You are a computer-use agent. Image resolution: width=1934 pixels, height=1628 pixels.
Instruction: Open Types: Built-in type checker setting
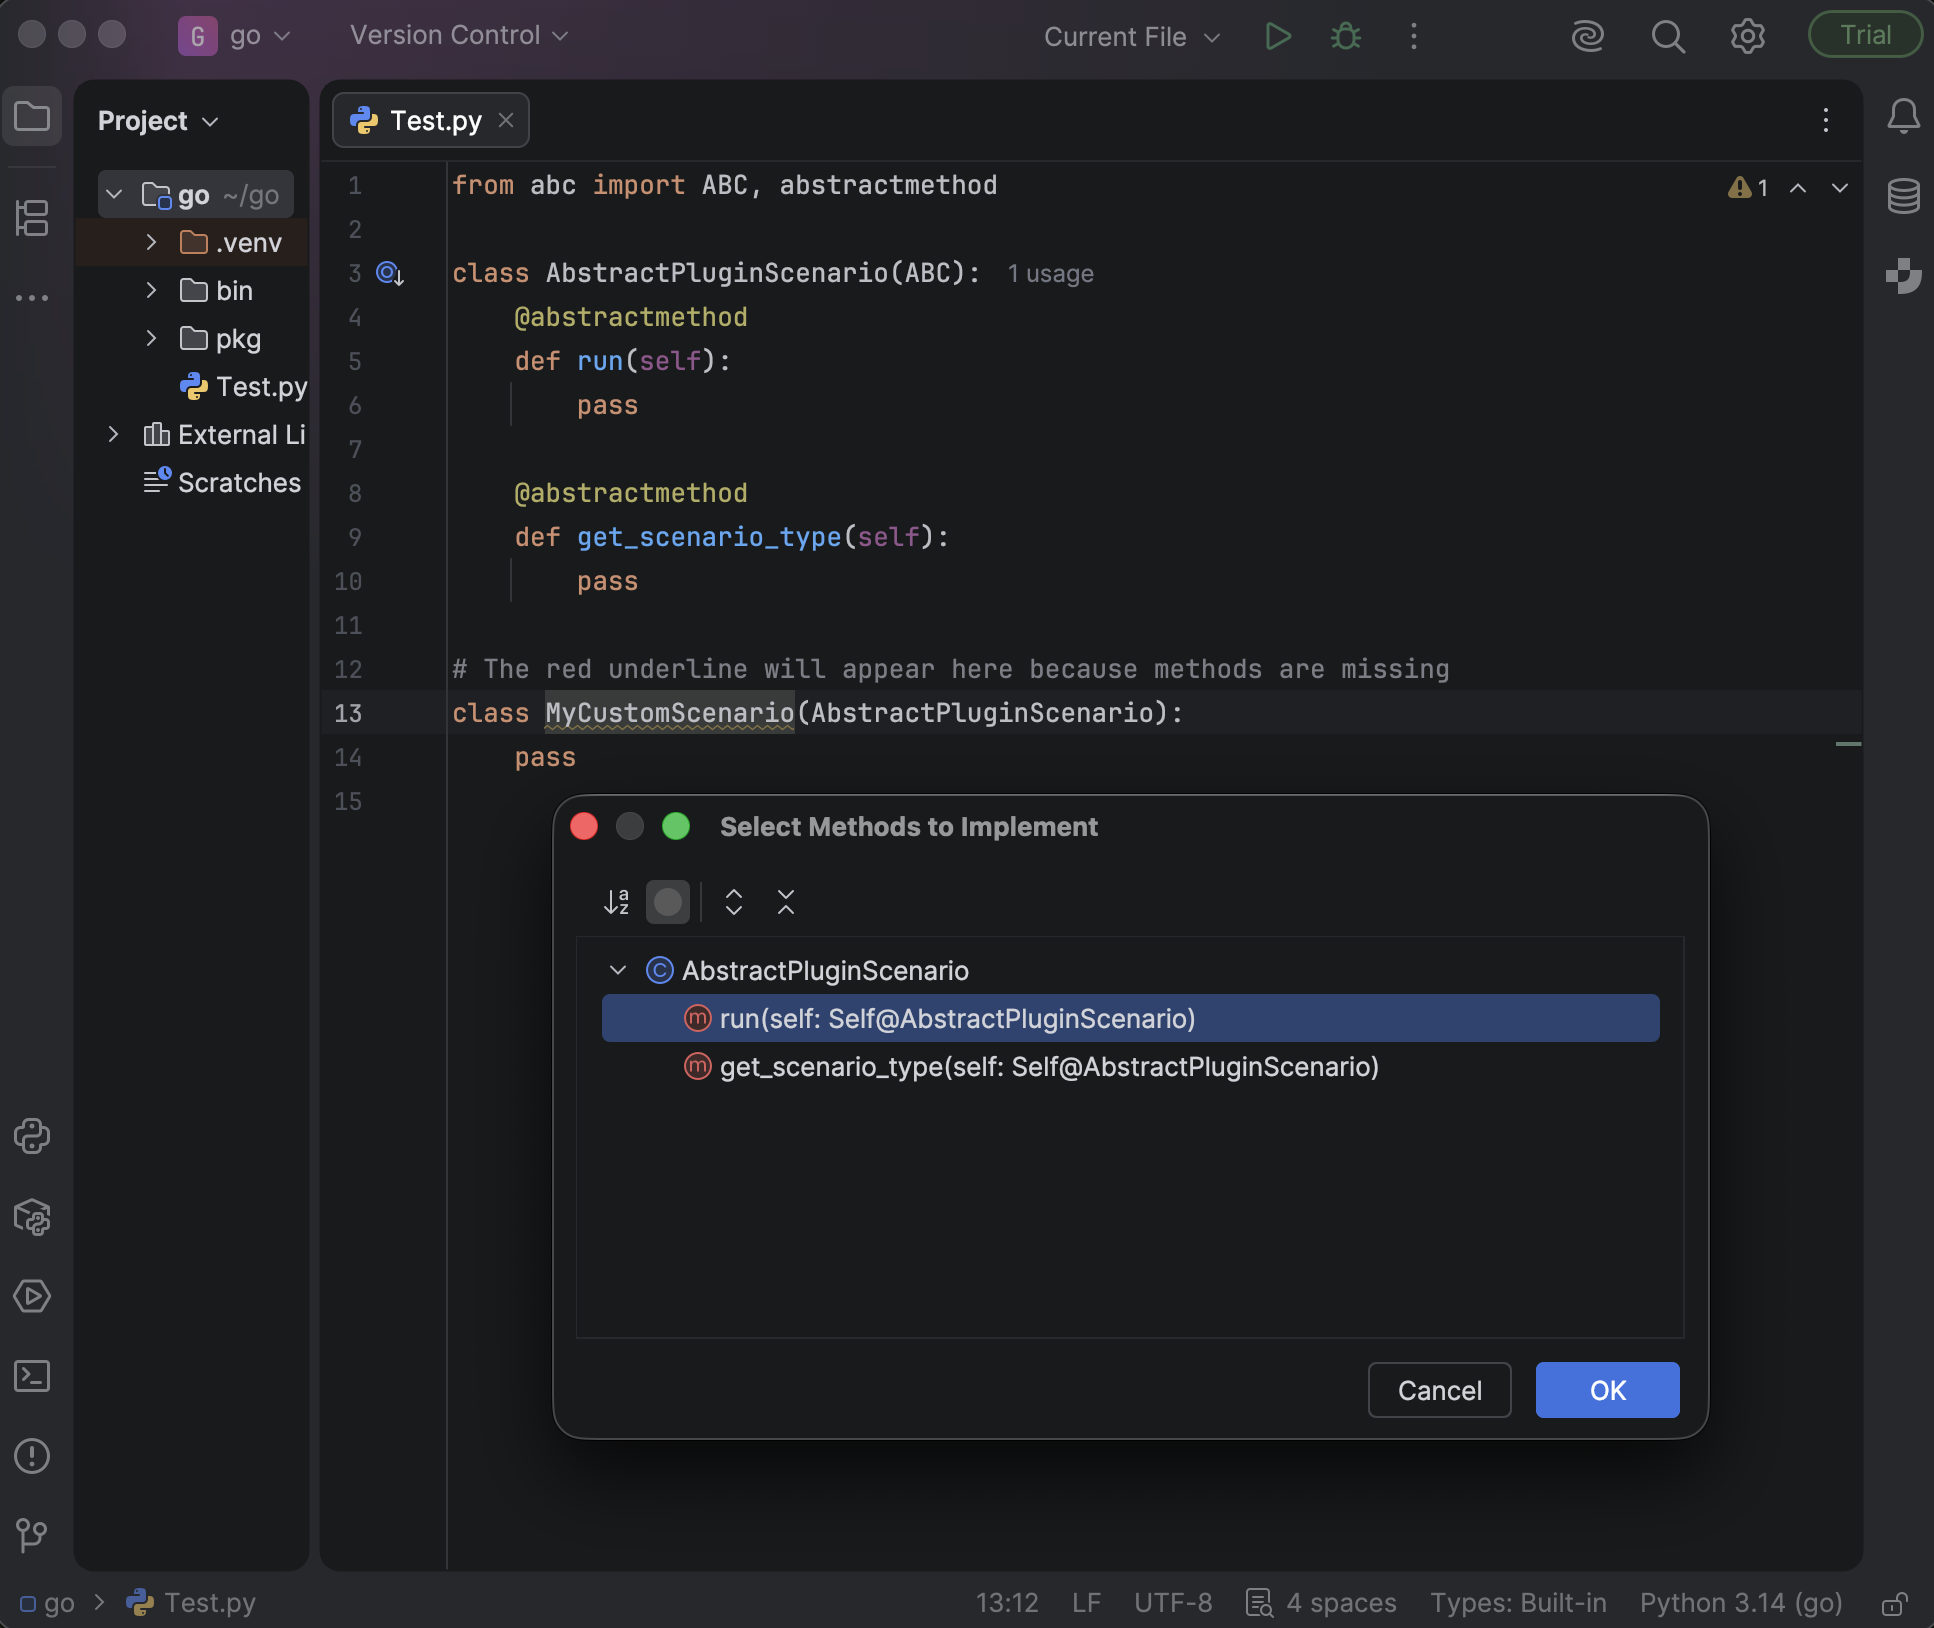[x=1518, y=1603]
